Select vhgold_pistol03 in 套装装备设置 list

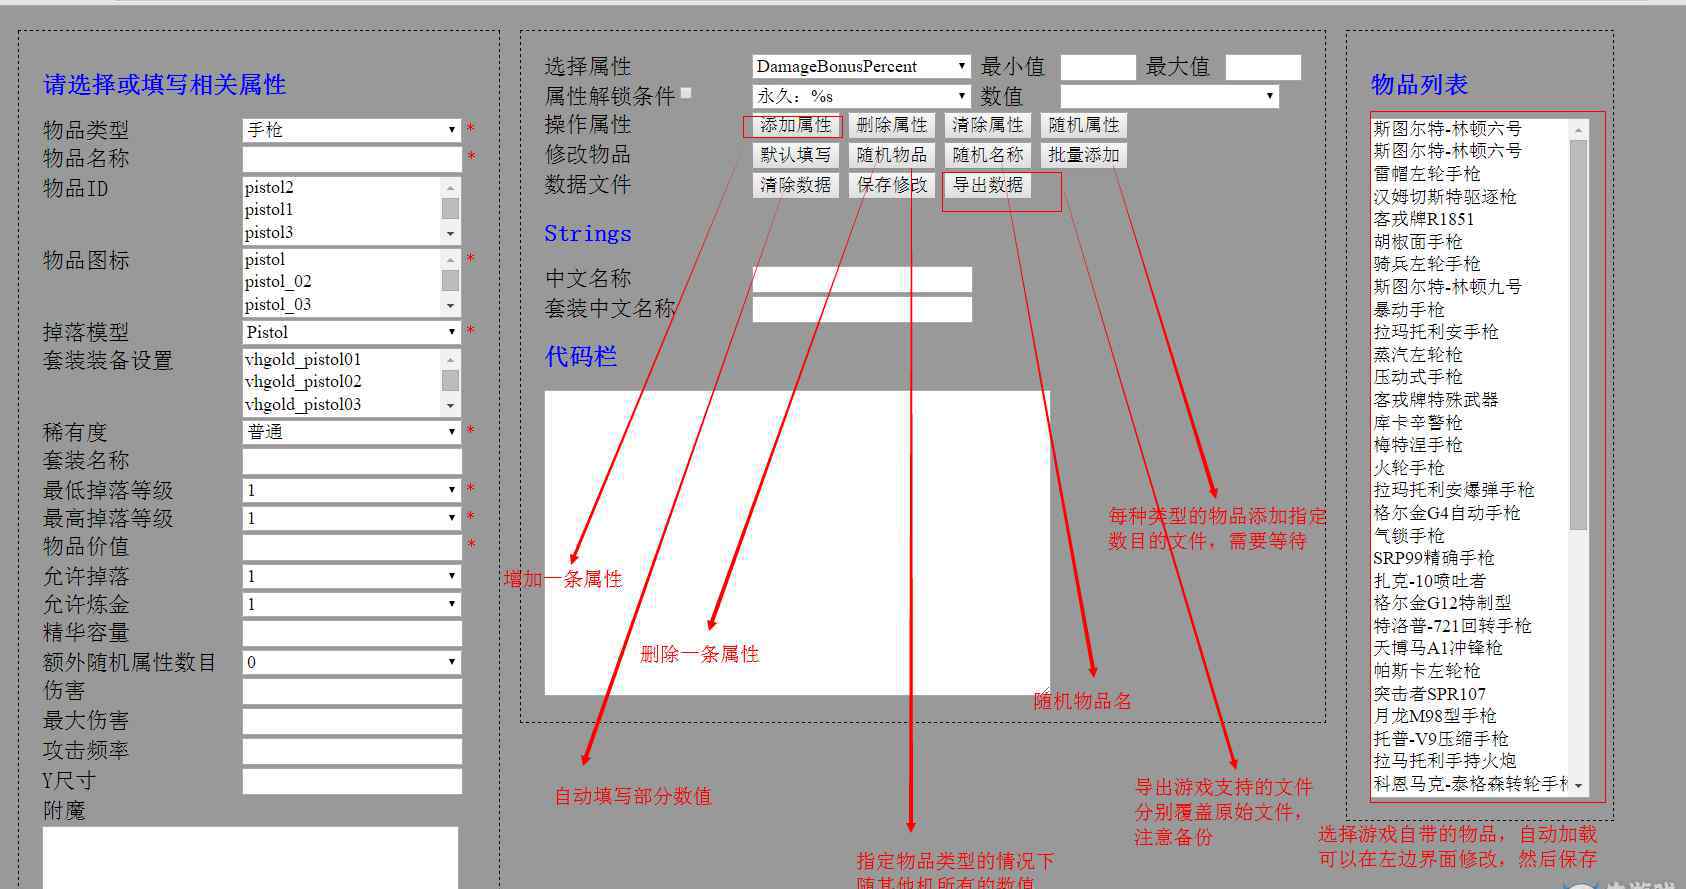(342, 405)
